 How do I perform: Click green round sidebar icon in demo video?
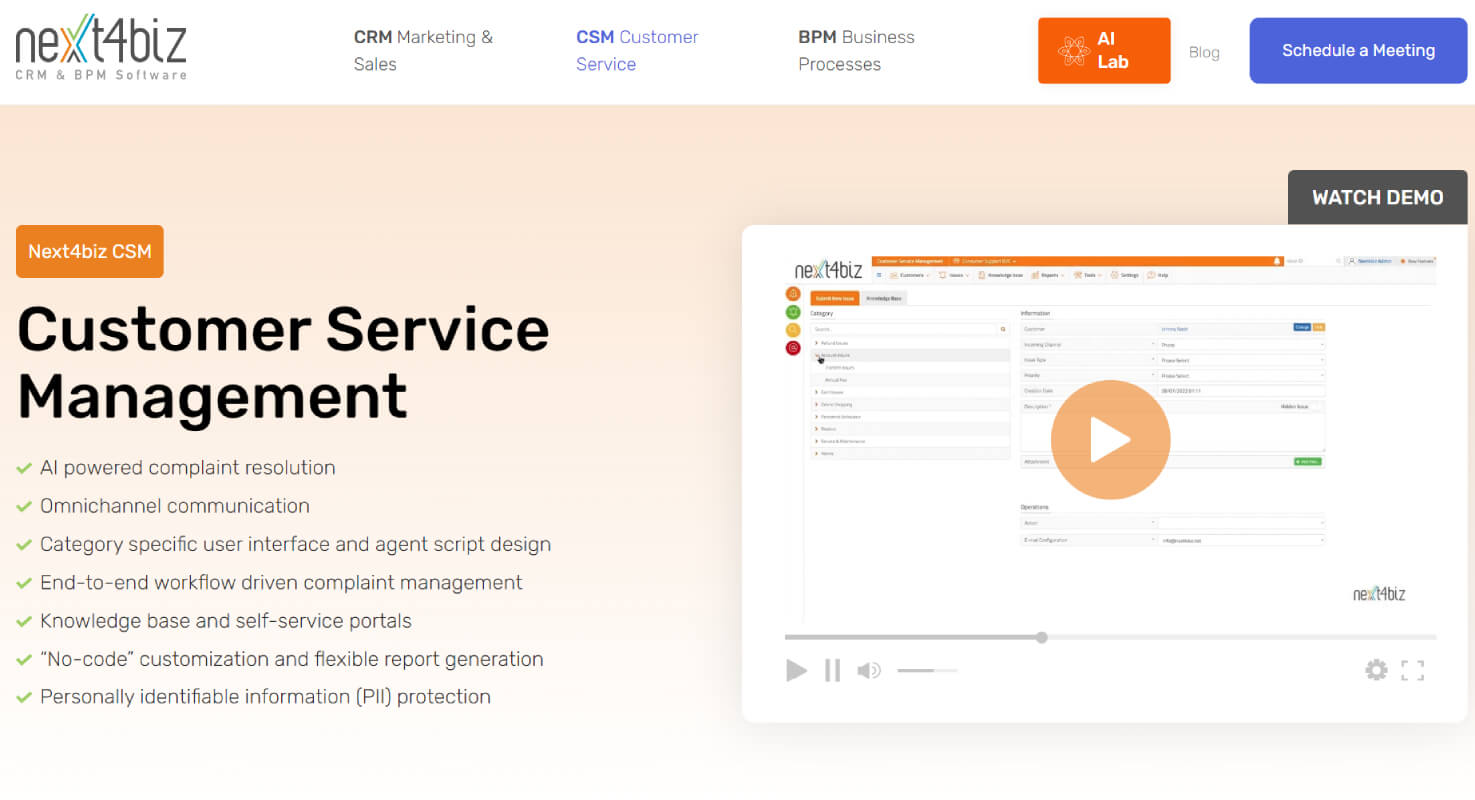[x=793, y=312]
